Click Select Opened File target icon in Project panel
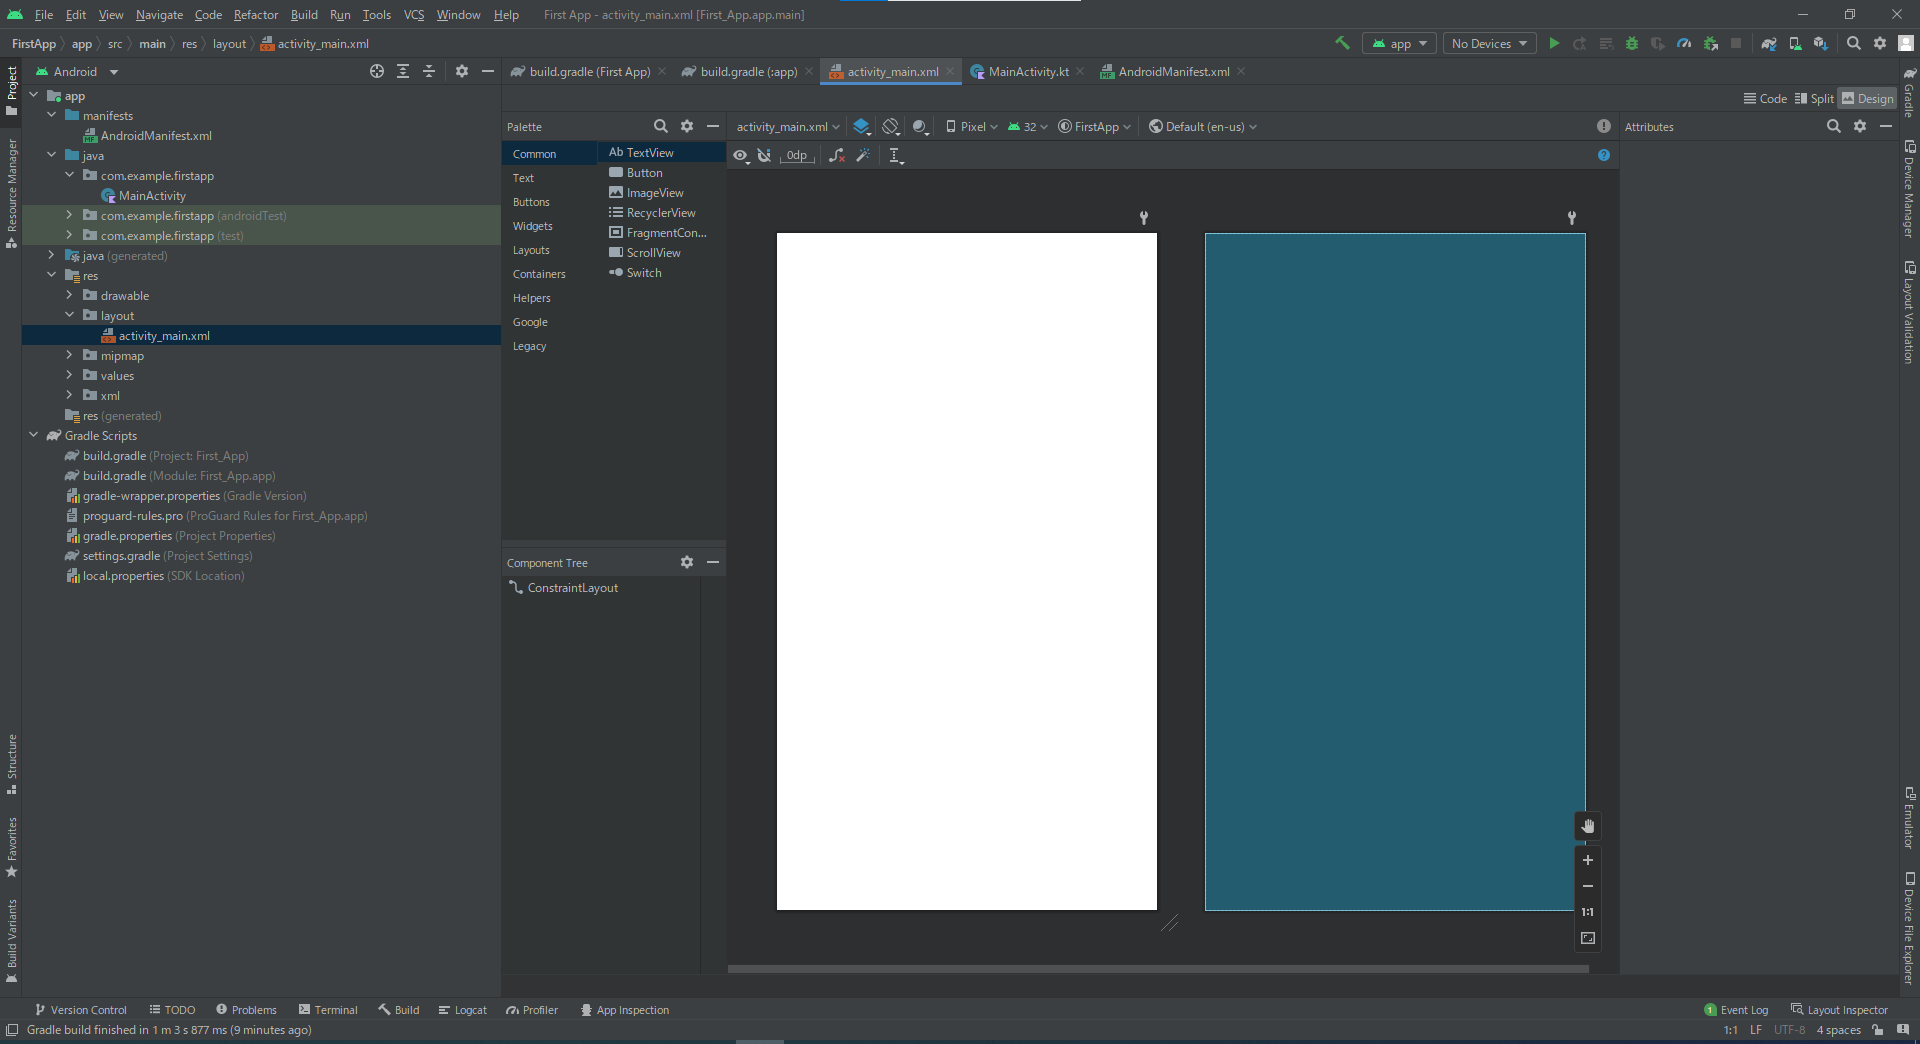Screen dimensions: 1920x1044 [x=377, y=71]
